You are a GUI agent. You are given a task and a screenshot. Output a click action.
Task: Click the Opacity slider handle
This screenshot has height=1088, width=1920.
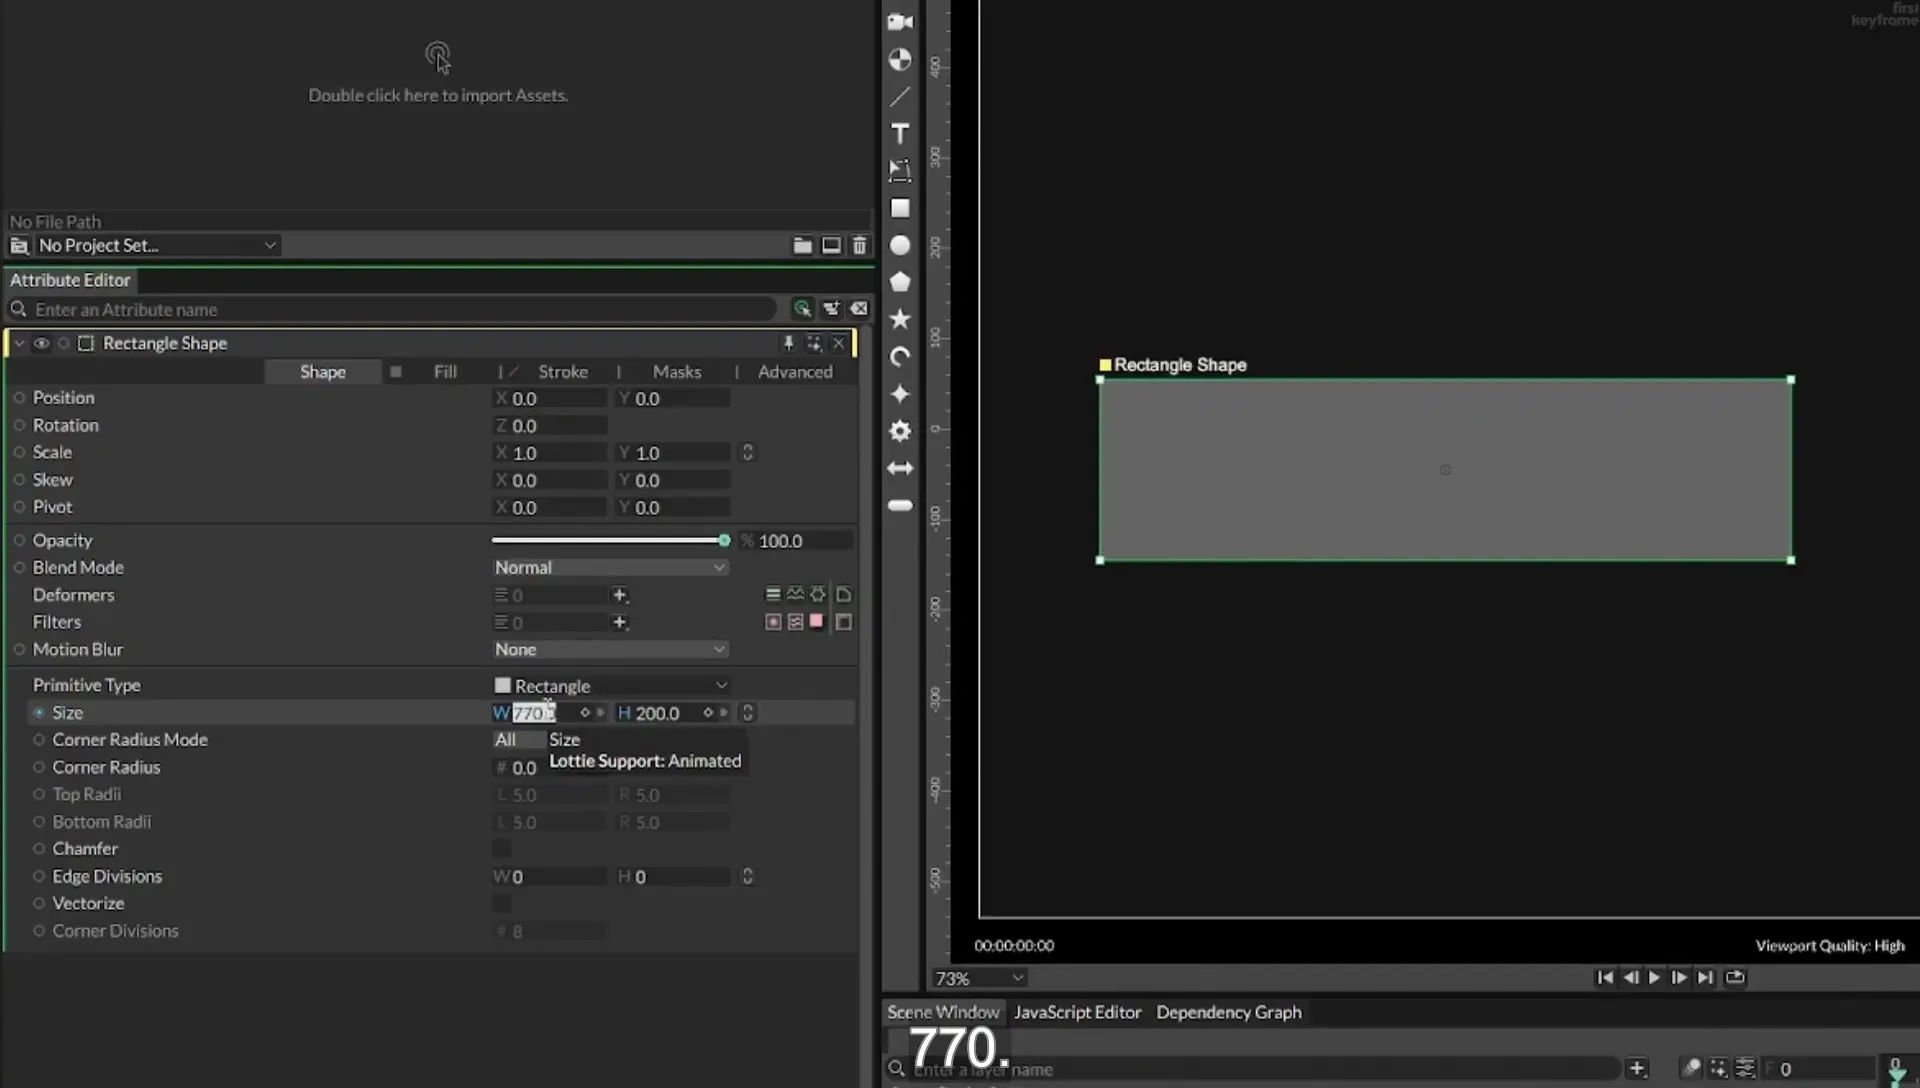tap(724, 540)
